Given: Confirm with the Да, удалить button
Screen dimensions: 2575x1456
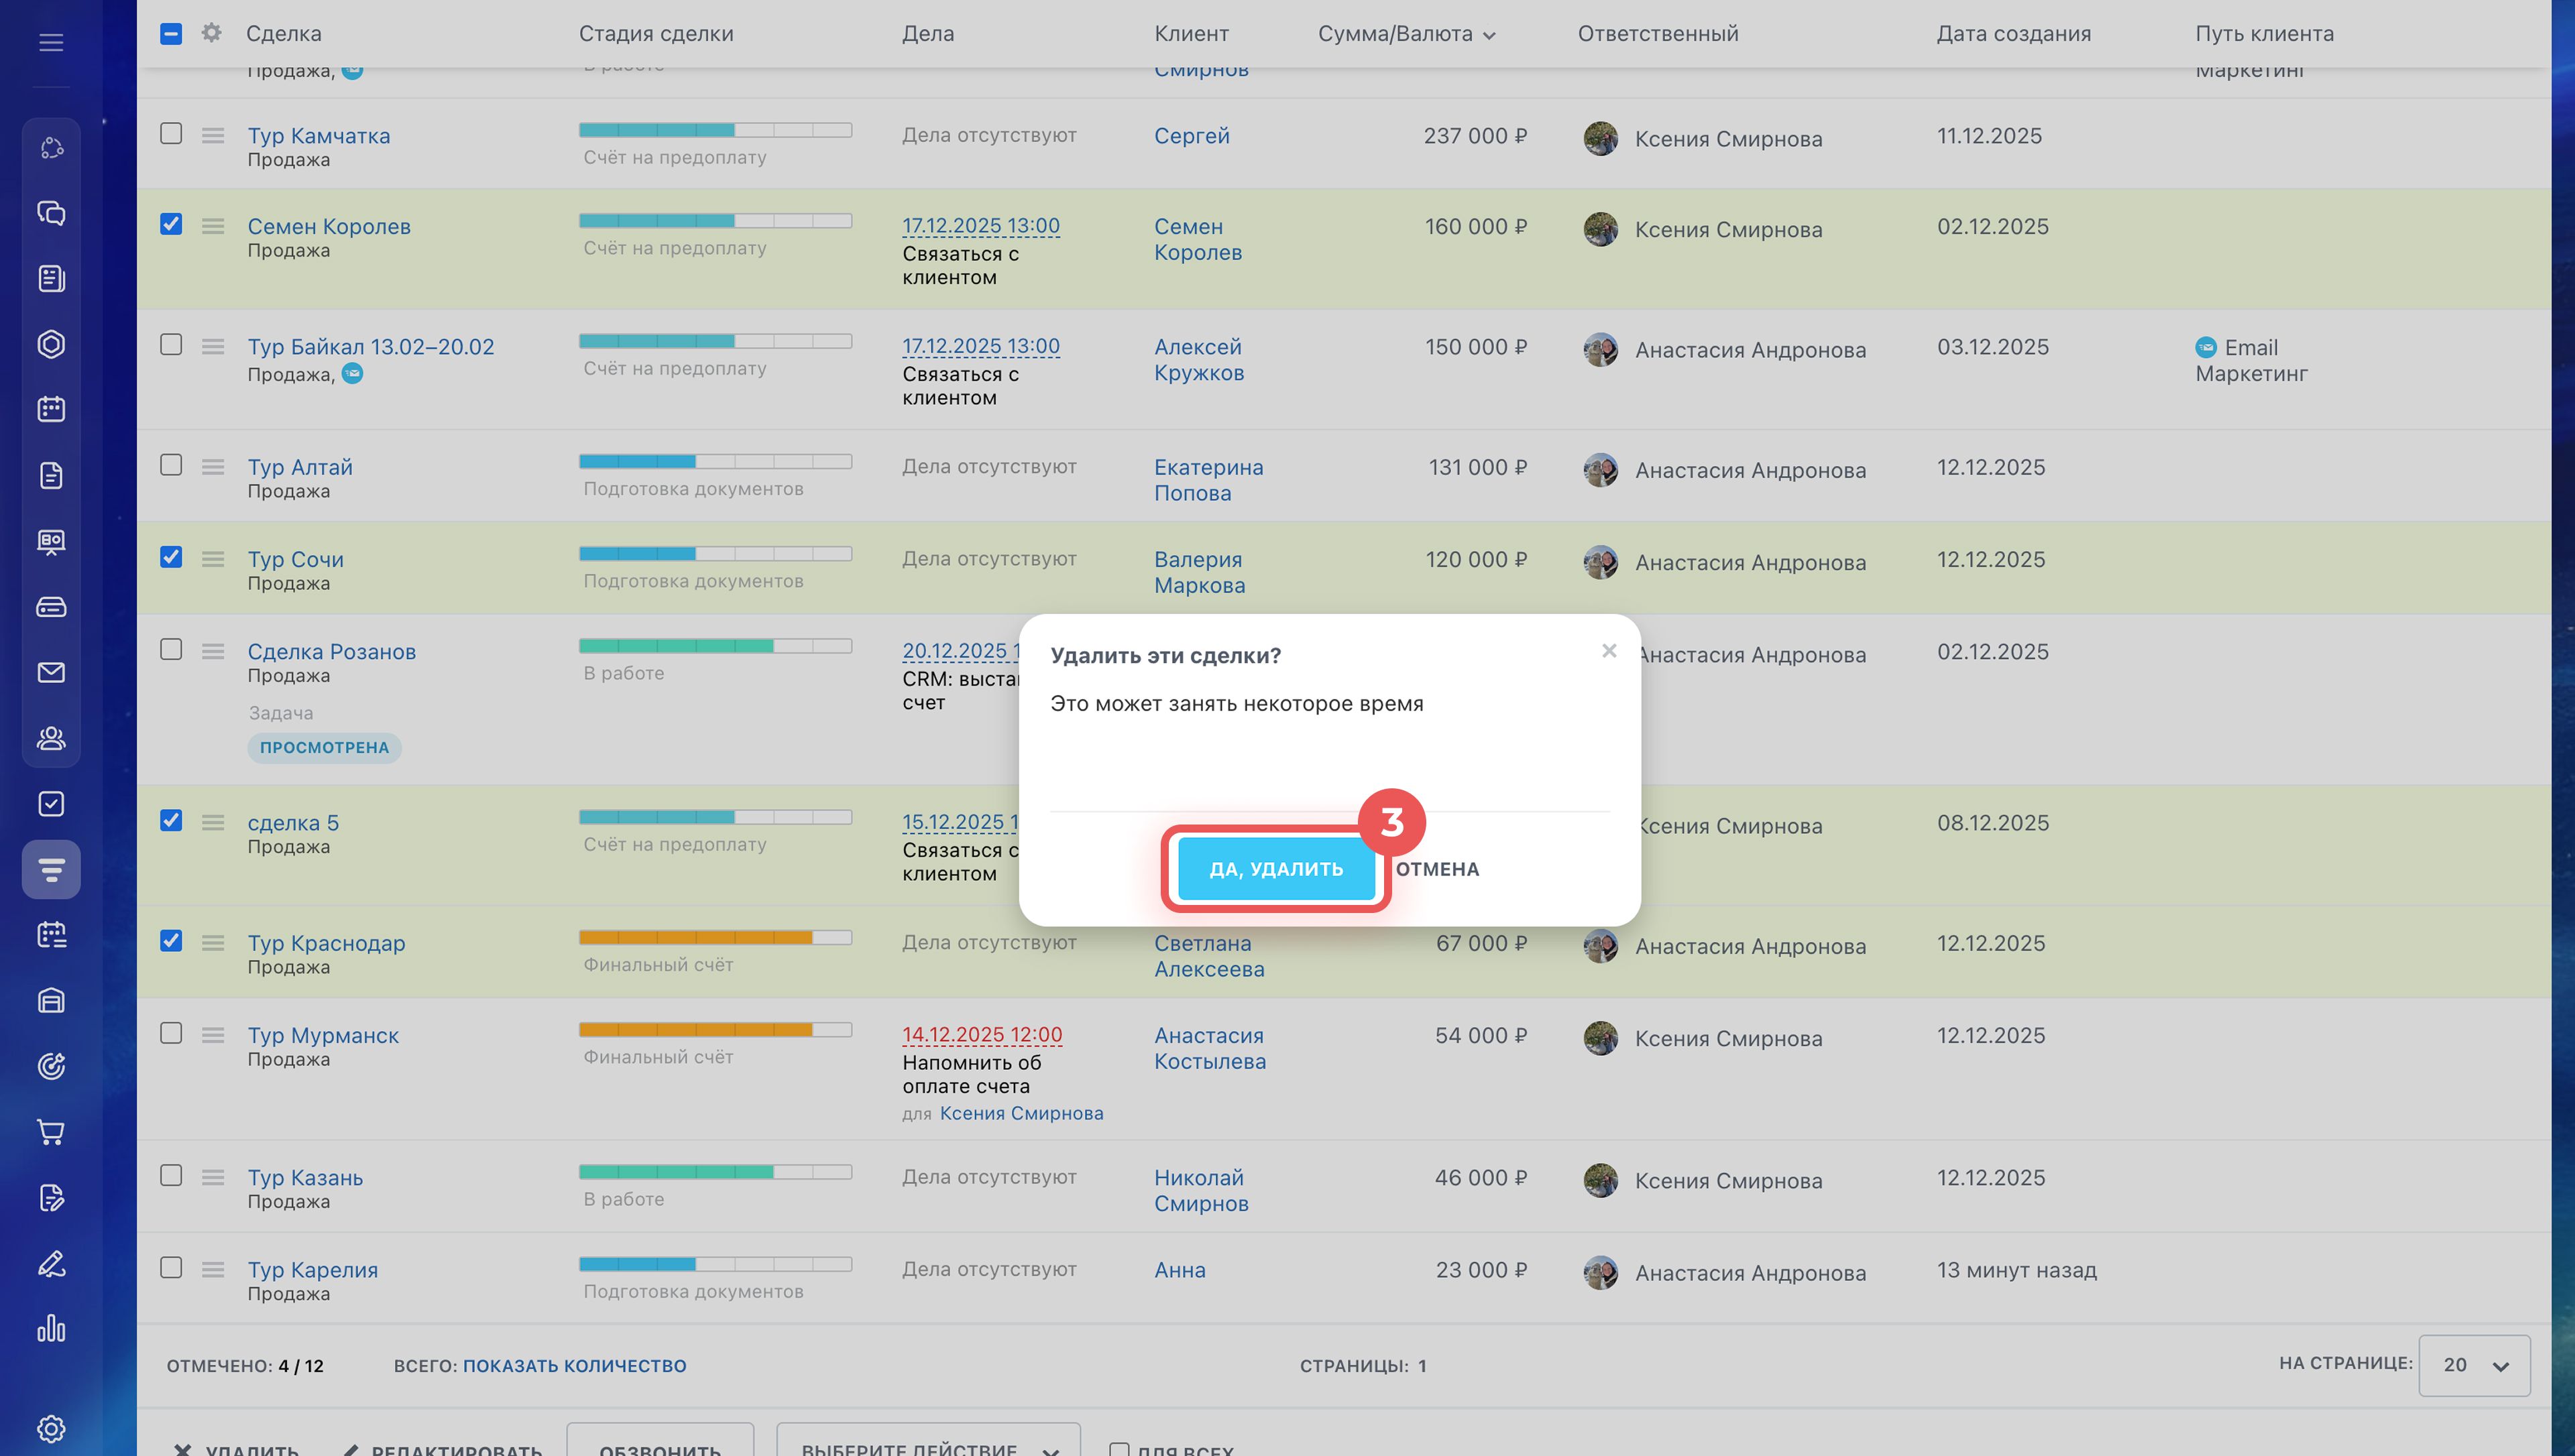Looking at the screenshot, I should [x=1276, y=869].
